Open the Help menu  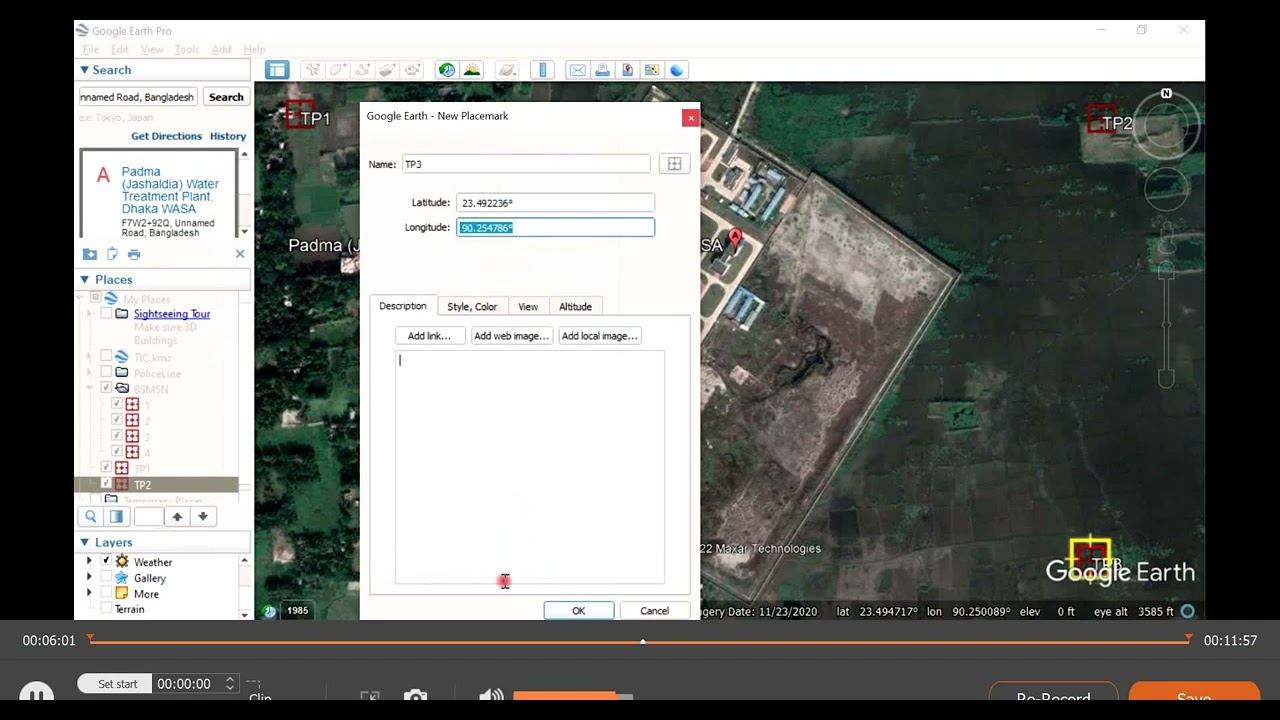click(x=255, y=49)
